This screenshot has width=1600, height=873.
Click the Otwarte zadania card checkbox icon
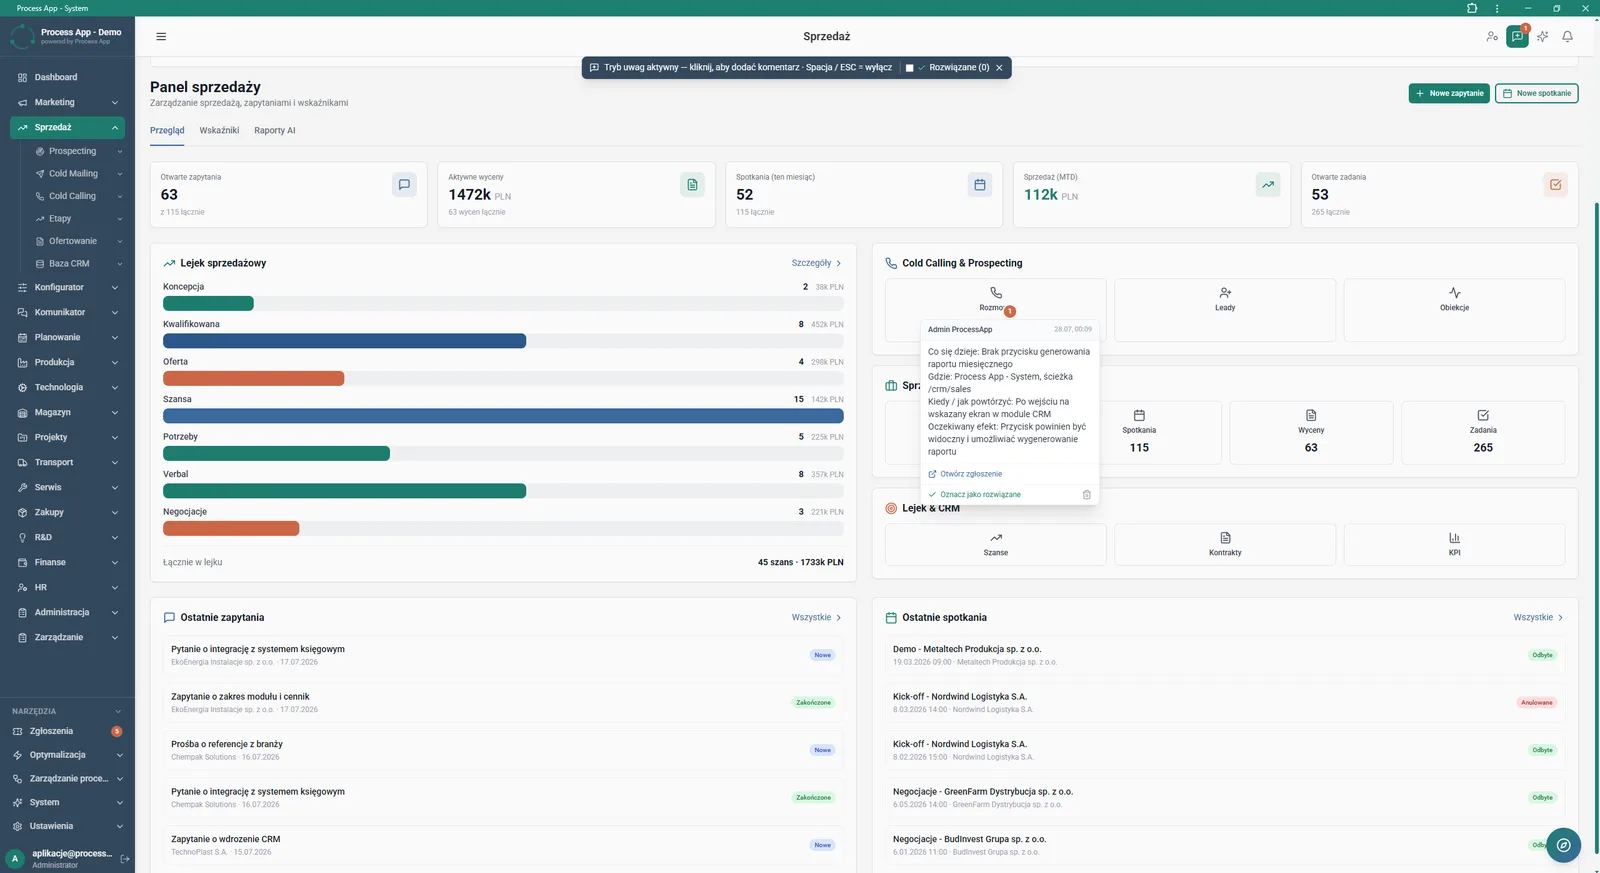click(1555, 185)
